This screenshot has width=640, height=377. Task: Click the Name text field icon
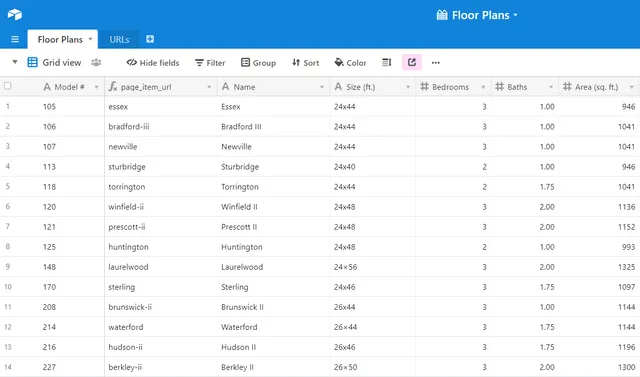225,86
